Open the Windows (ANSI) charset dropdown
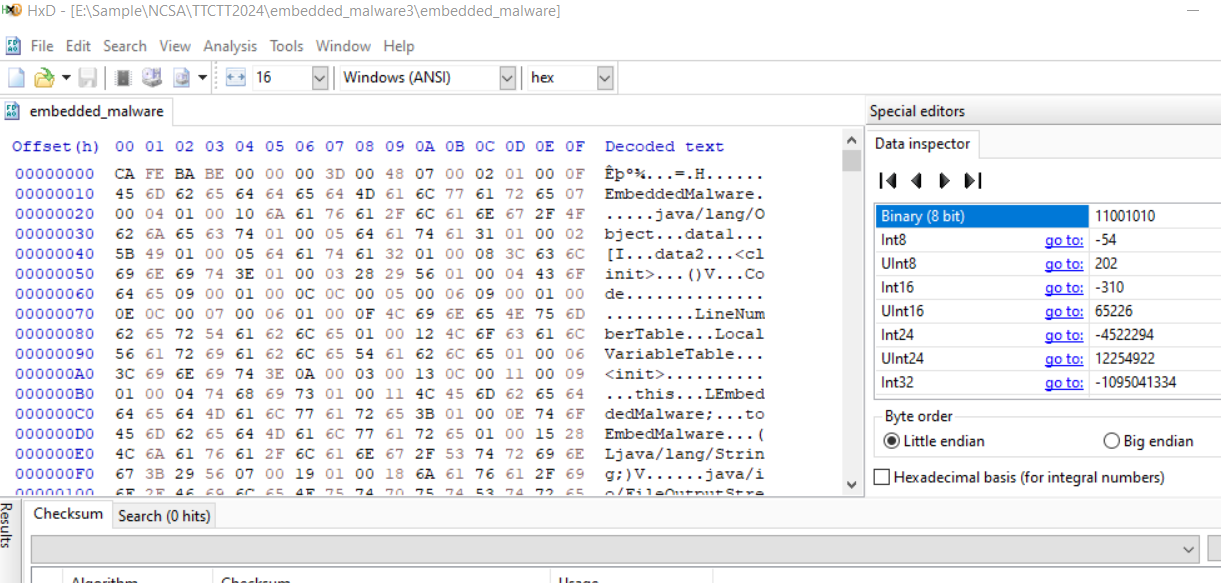The image size is (1221, 583). click(507, 77)
